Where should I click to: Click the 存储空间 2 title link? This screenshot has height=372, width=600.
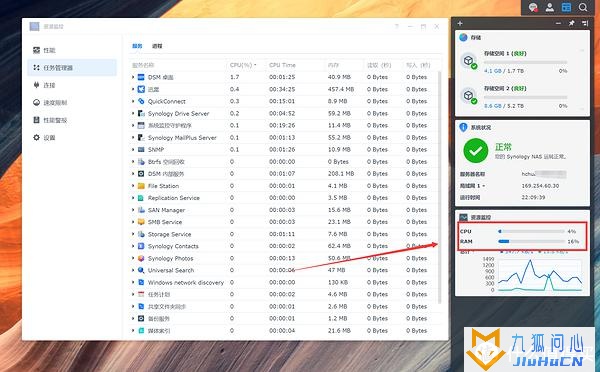(505, 88)
